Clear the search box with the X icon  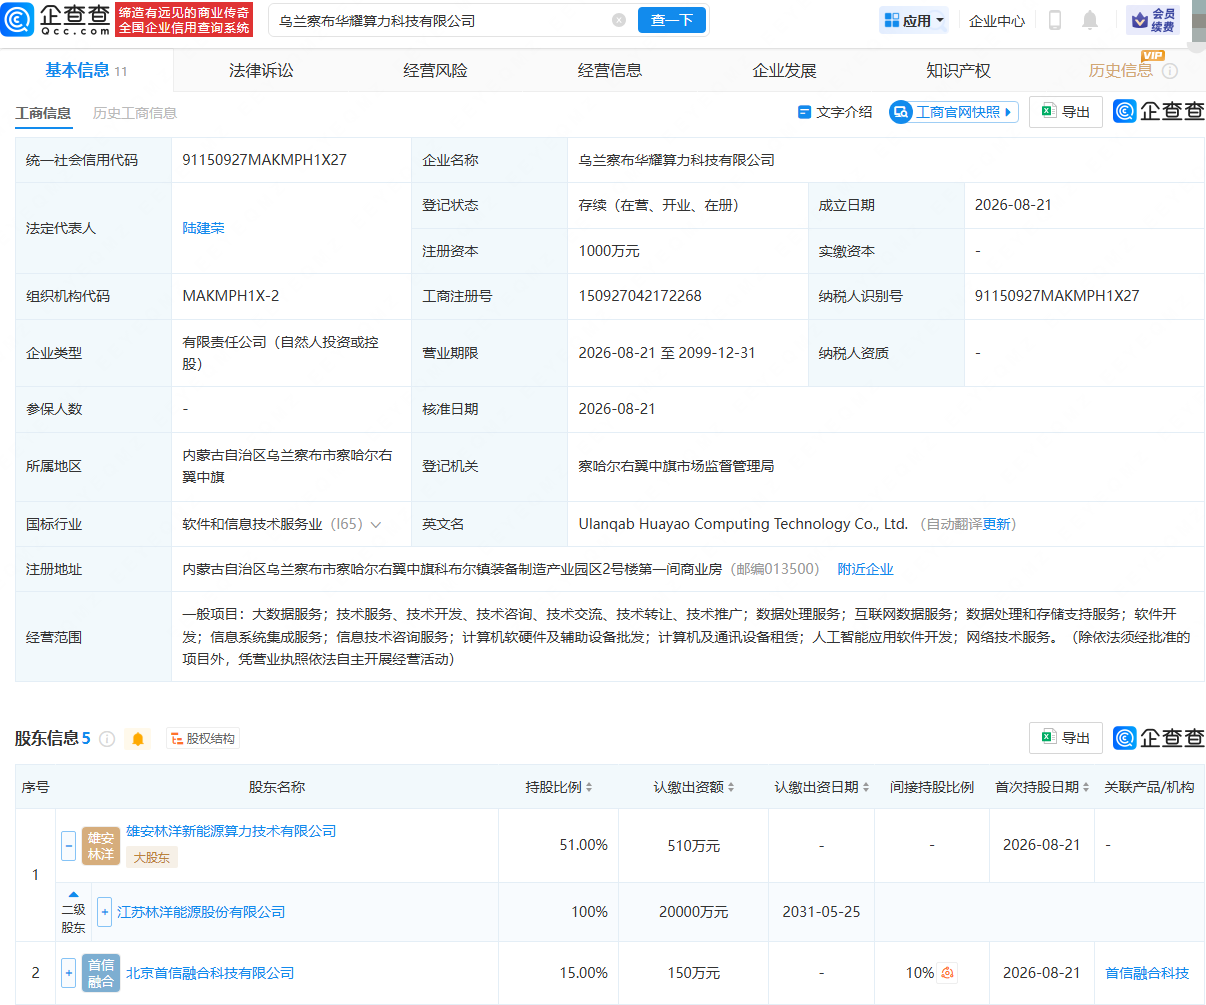click(619, 20)
